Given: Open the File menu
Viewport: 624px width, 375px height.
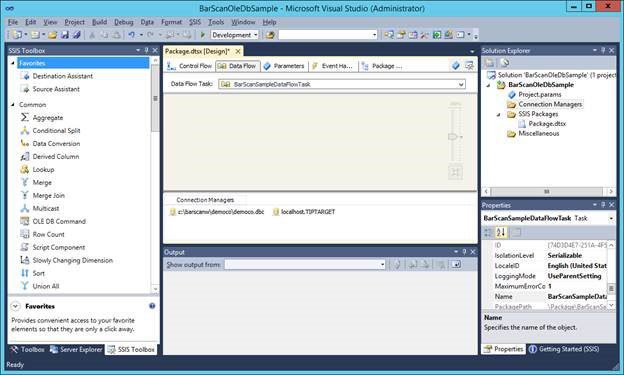Looking at the screenshot, I should pos(13,22).
